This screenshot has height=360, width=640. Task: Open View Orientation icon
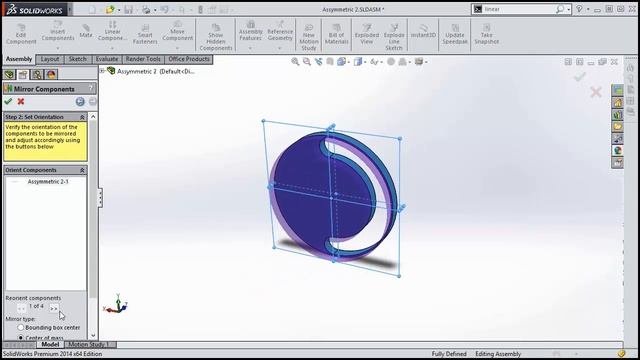pyautogui.click(x=341, y=62)
